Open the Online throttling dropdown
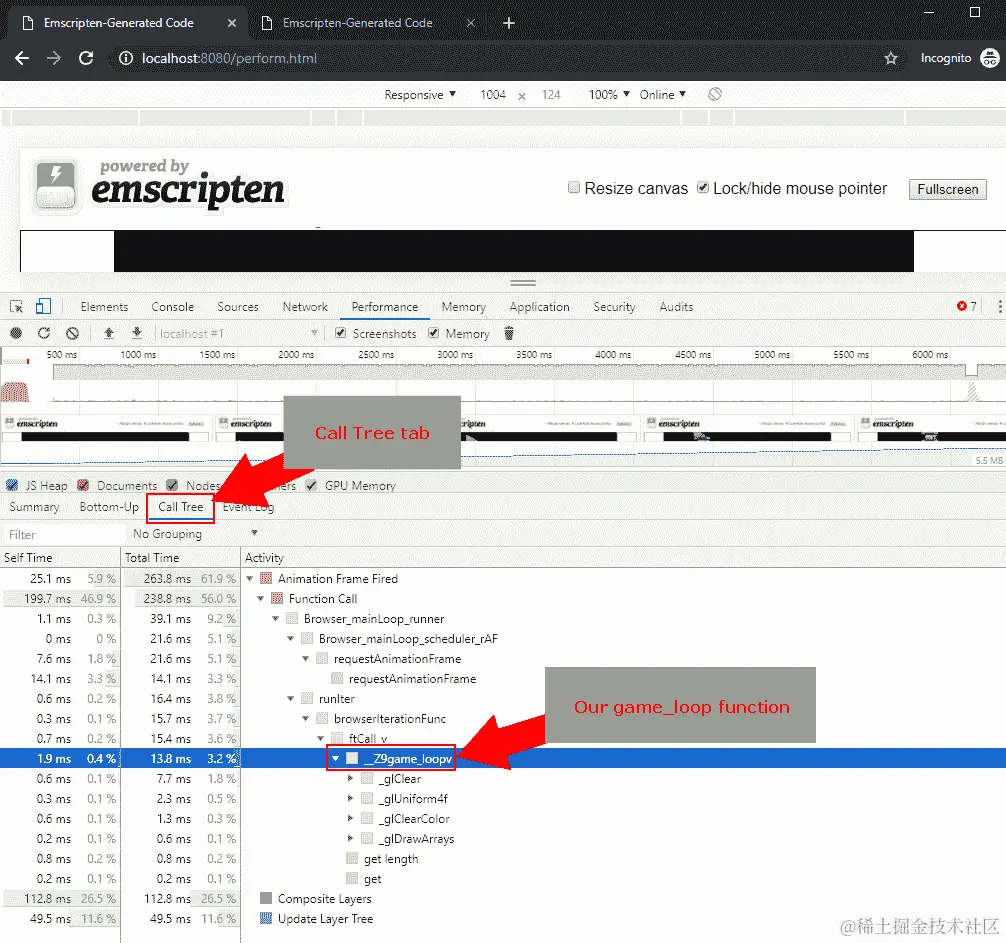The width and height of the screenshot is (1006, 943). tap(663, 94)
